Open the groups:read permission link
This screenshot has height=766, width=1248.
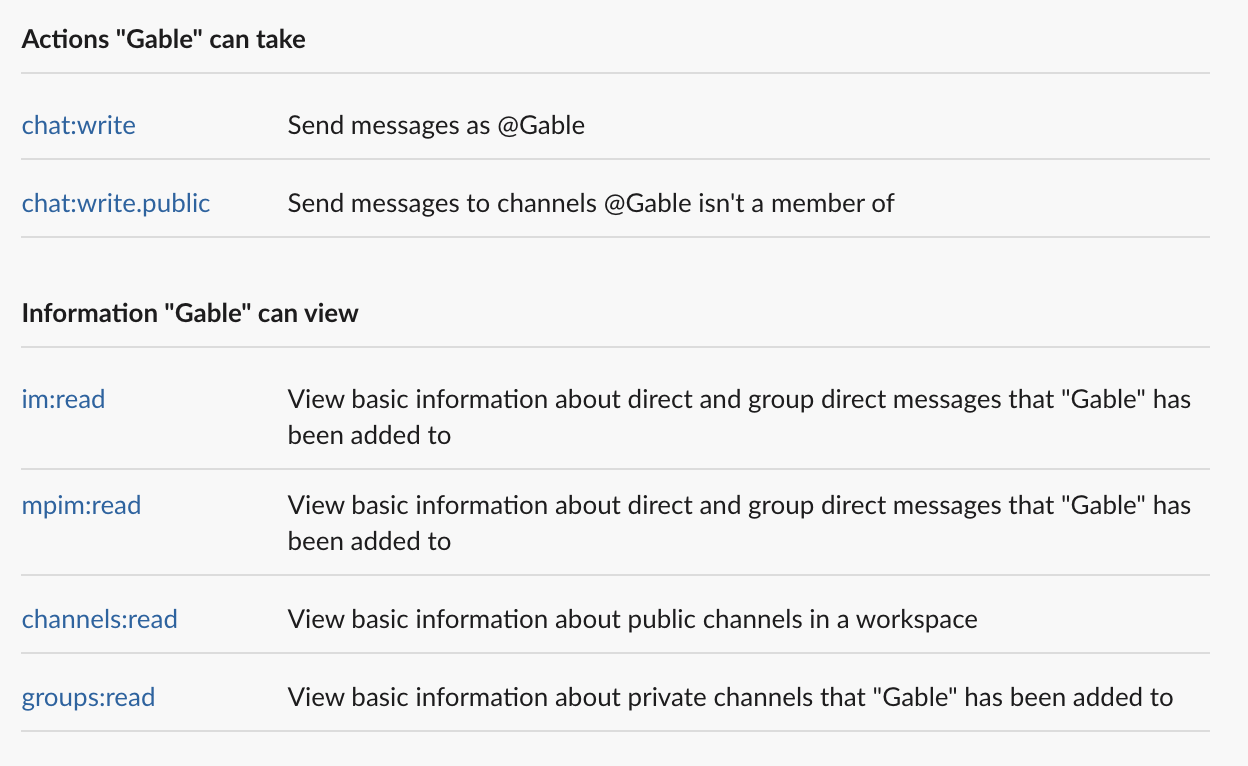point(87,697)
